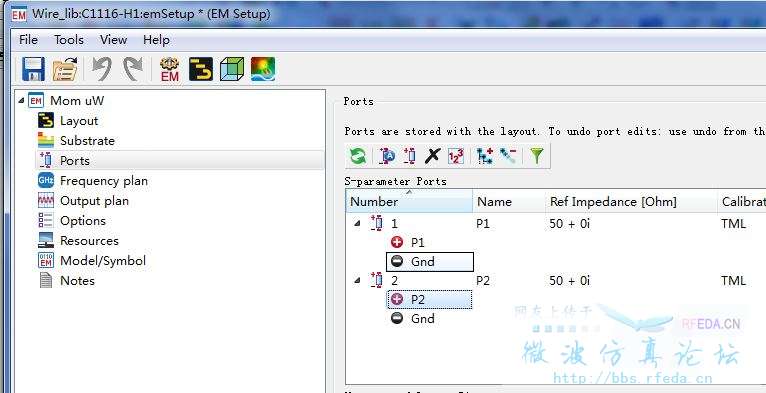Open Options in the setup tree

click(x=83, y=221)
